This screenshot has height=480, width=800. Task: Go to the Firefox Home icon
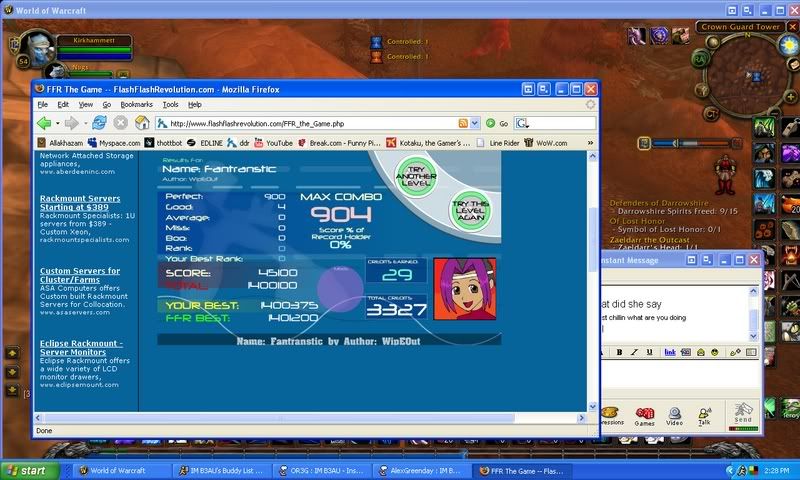[143, 123]
